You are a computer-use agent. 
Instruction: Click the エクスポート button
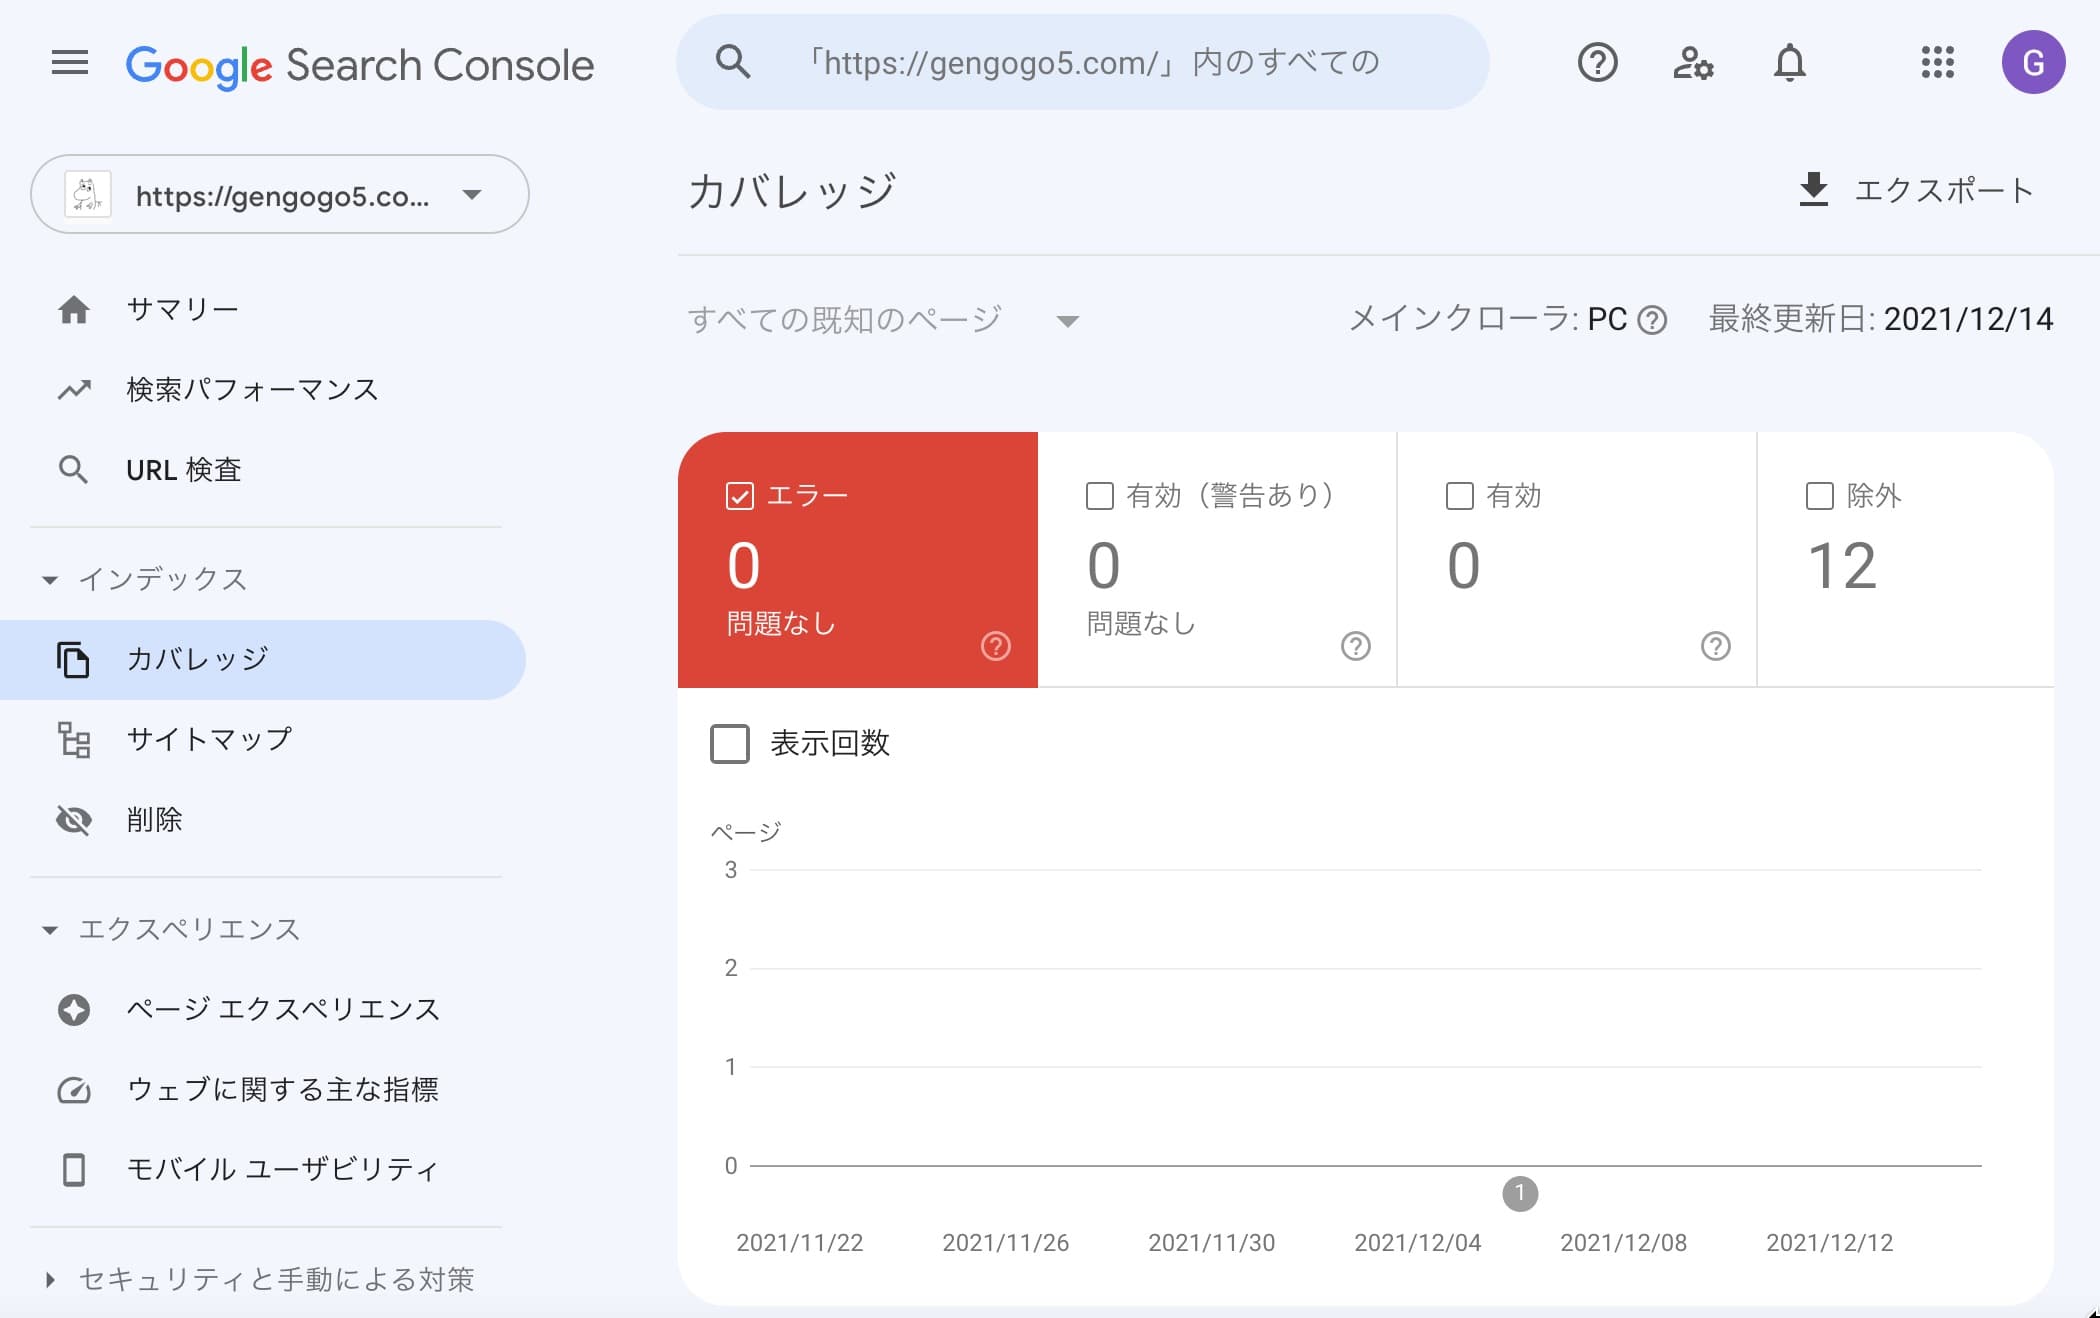pyautogui.click(x=1916, y=190)
